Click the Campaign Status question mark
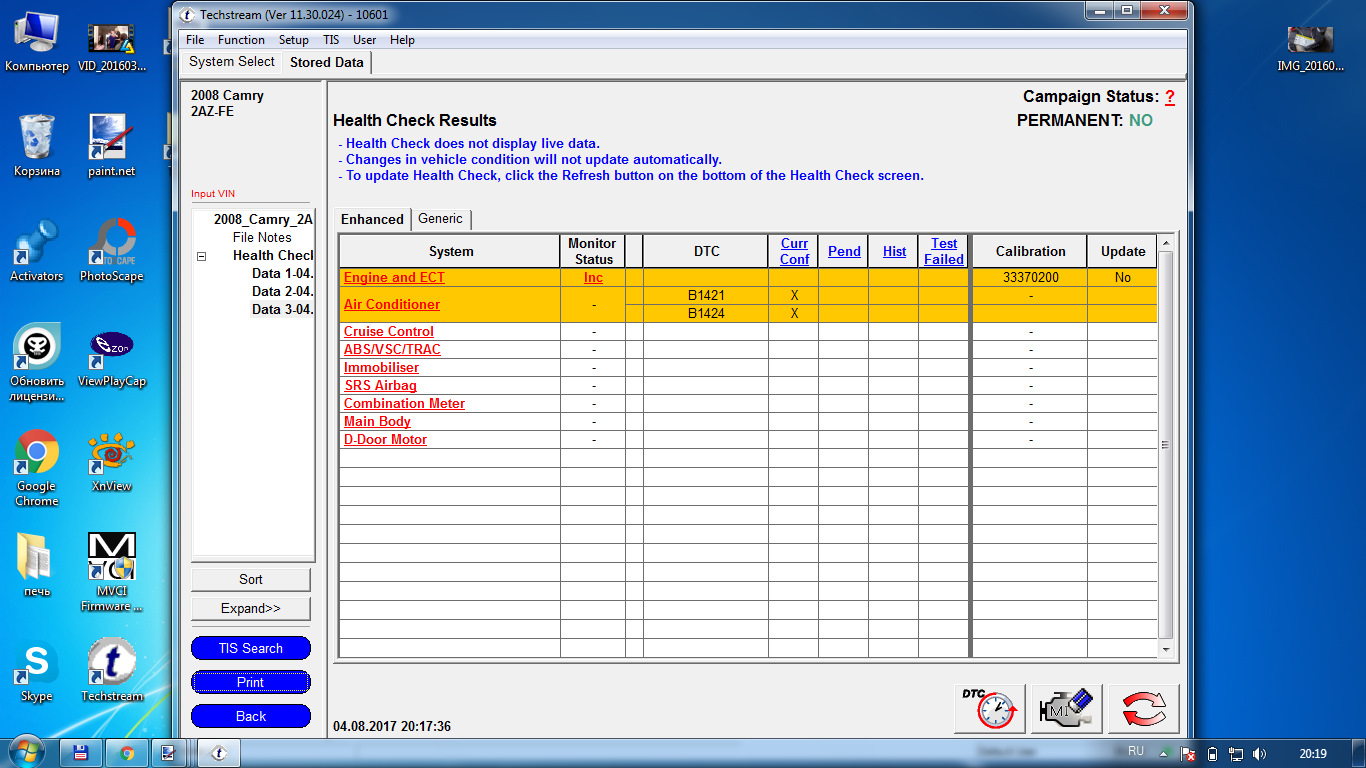The image size is (1366, 768). pos(1170,97)
